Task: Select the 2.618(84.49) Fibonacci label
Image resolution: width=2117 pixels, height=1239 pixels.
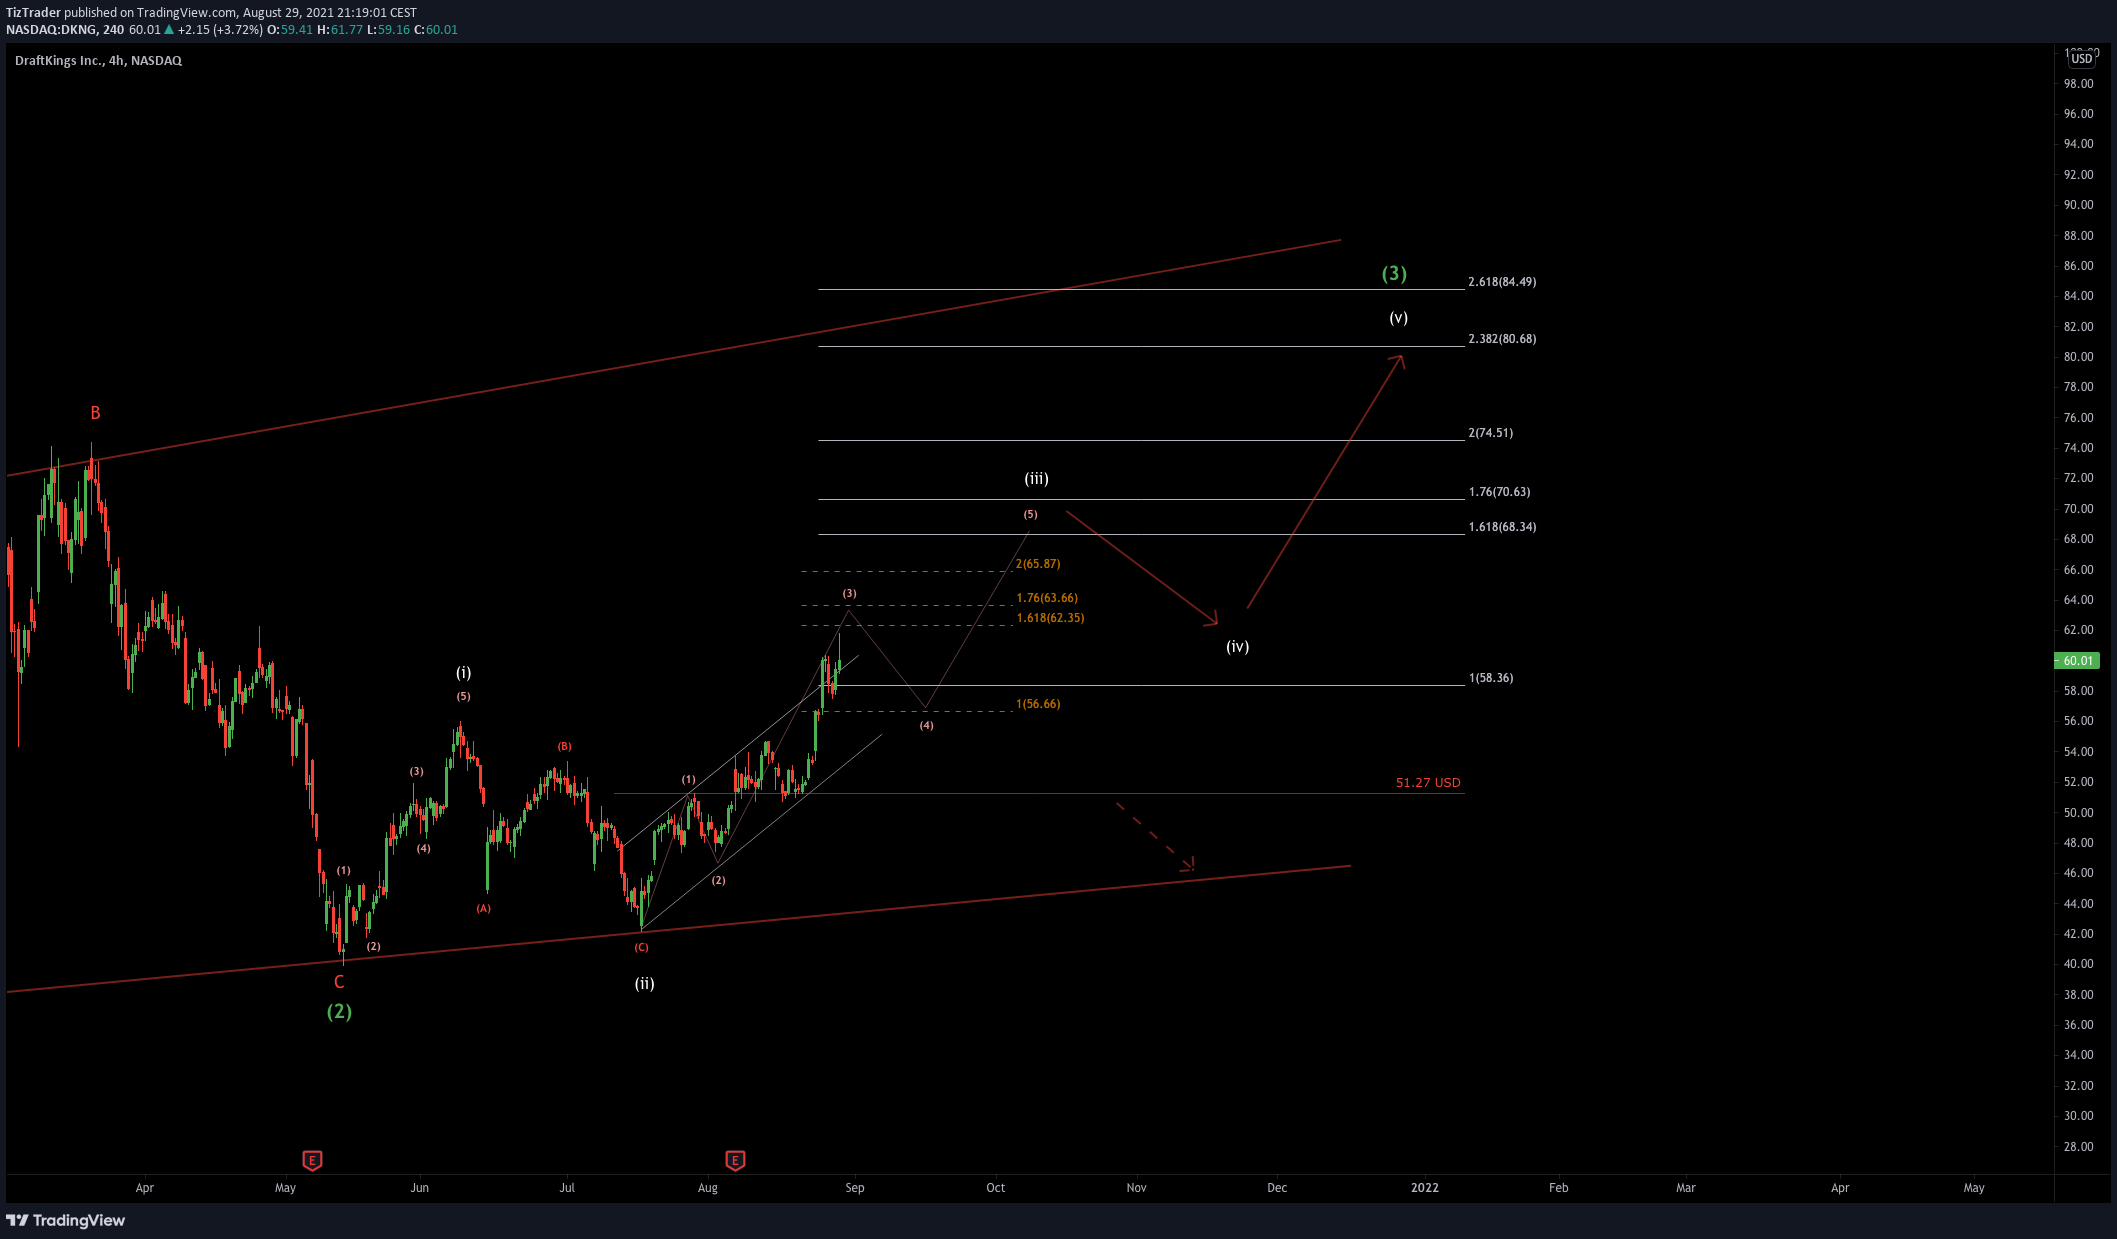Action: [1502, 282]
